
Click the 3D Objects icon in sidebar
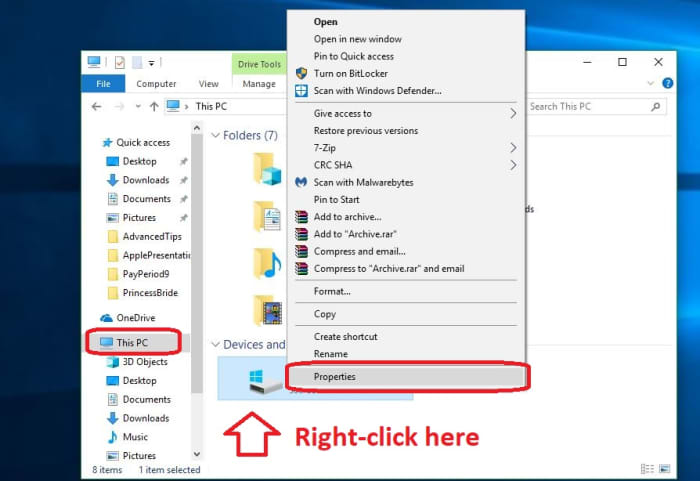113,362
